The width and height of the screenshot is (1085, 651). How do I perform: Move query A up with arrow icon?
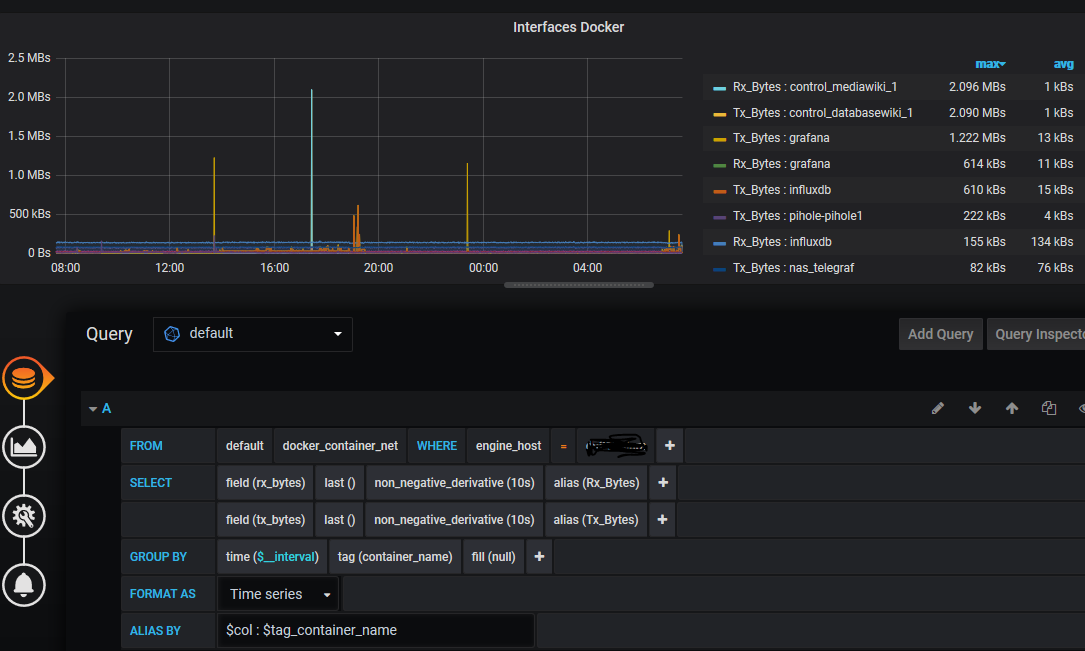click(x=1012, y=408)
